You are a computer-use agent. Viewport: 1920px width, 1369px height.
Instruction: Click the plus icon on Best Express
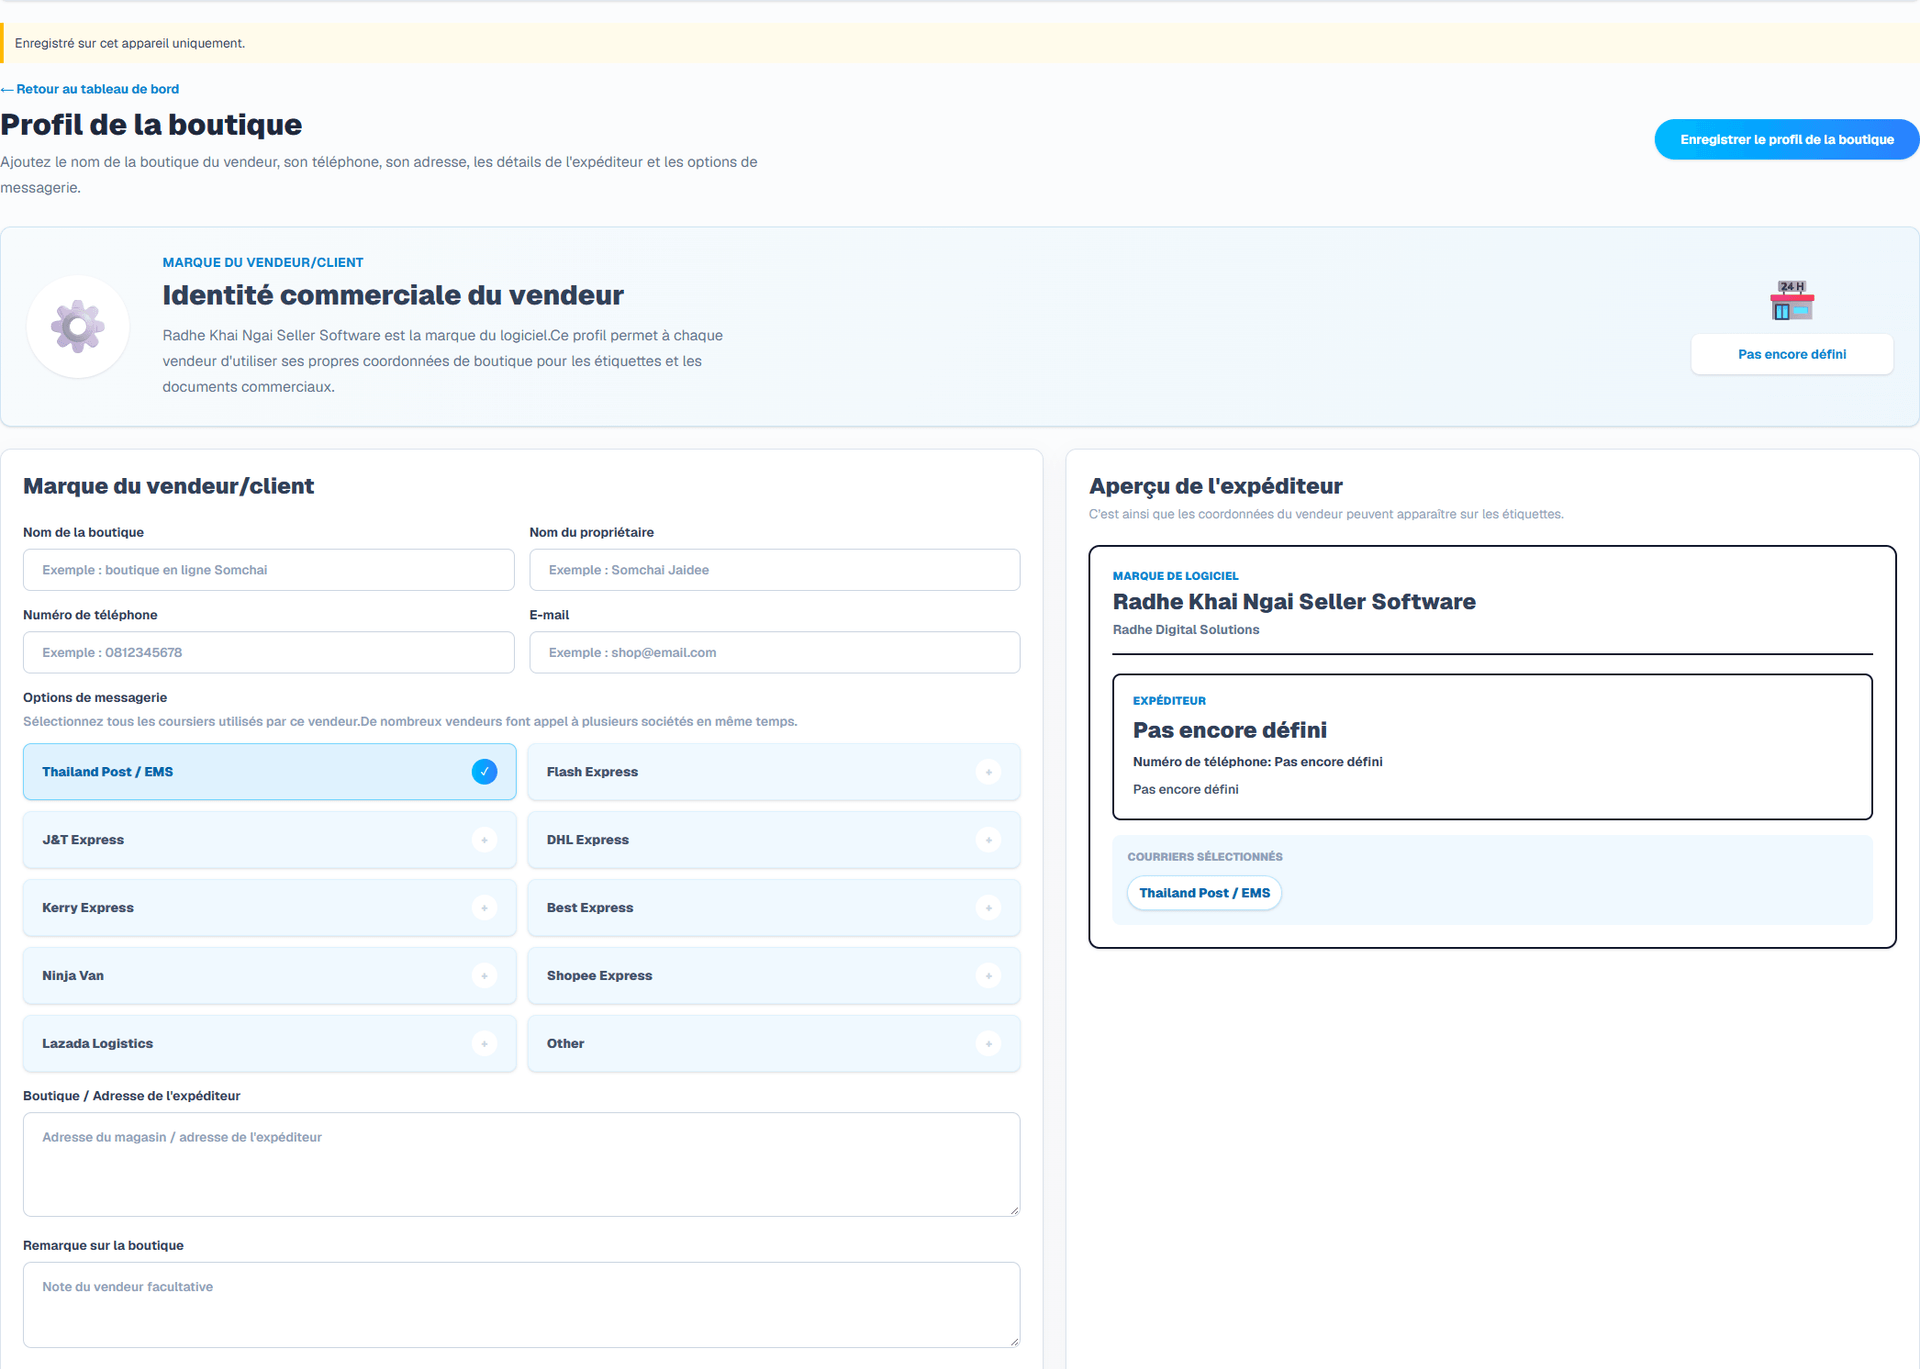point(988,908)
